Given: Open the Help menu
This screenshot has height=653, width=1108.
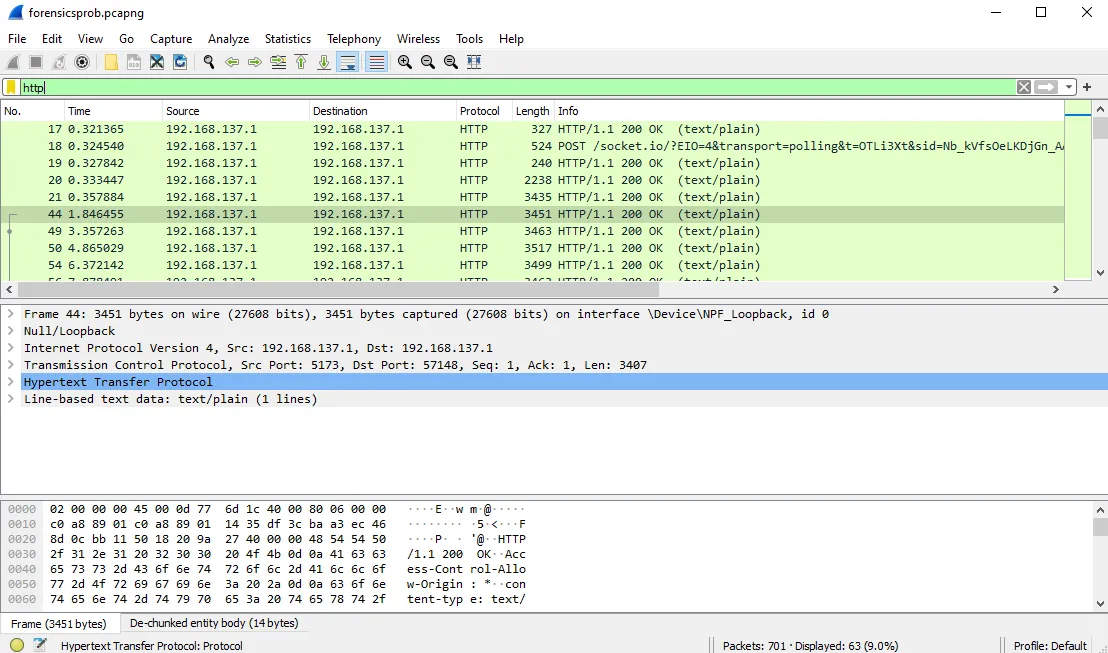Looking at the screenshot, I should click(x=511, y=39).
